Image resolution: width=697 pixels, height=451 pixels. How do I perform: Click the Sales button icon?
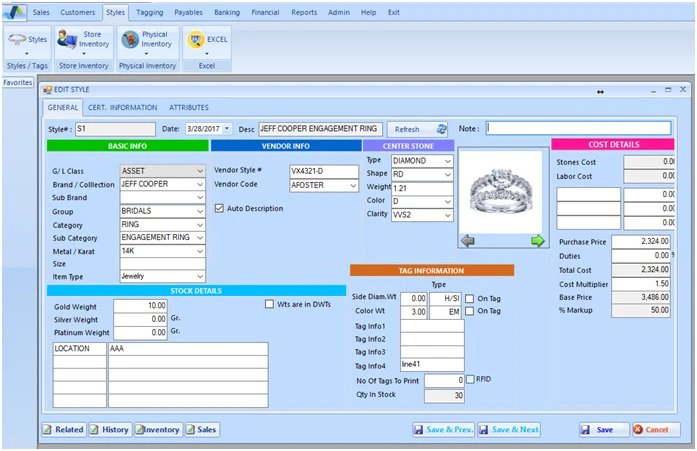191,430
